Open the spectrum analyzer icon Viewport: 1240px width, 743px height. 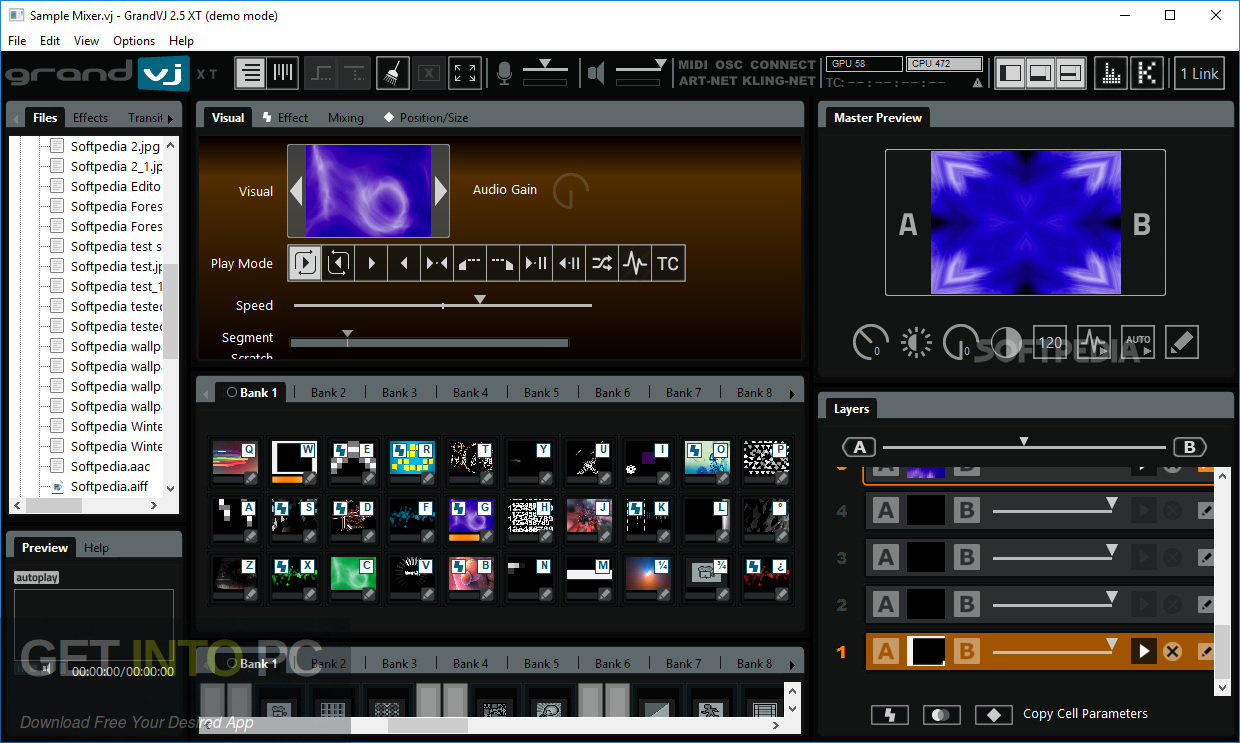(x=1112, y=73)
